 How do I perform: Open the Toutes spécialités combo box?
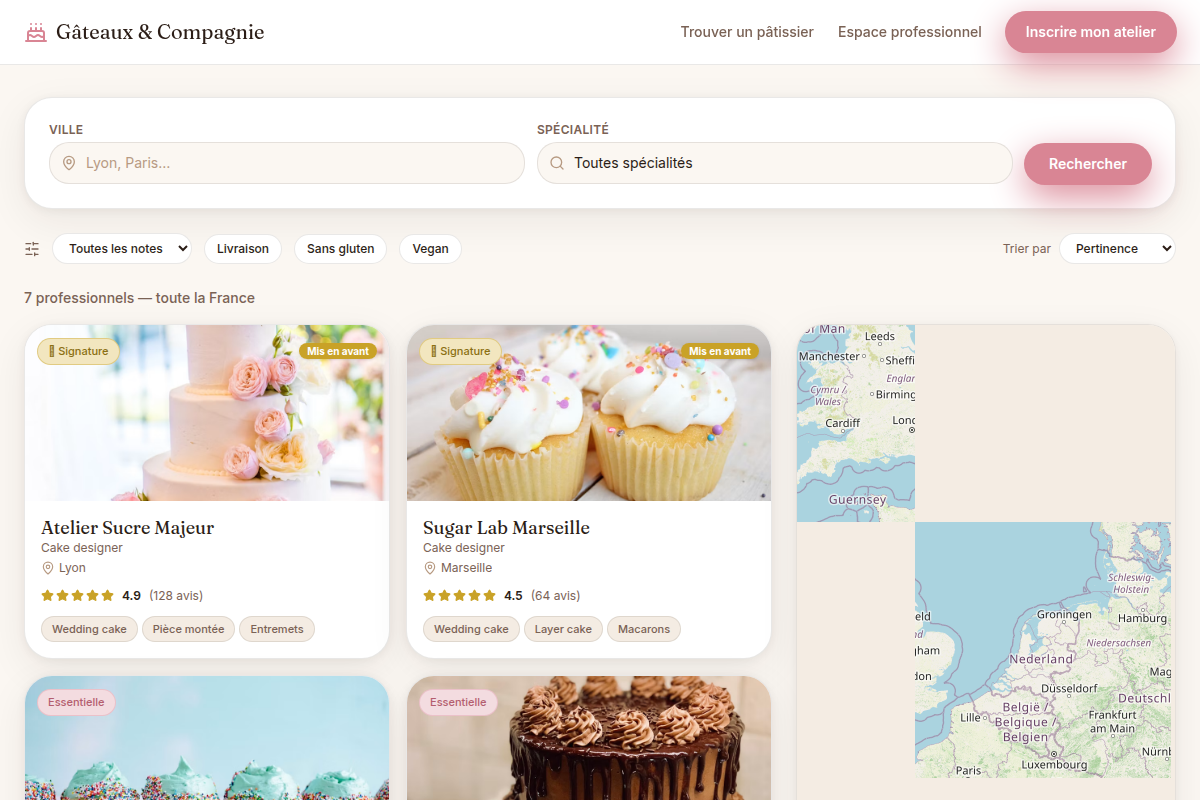click(x=775, y=163)
